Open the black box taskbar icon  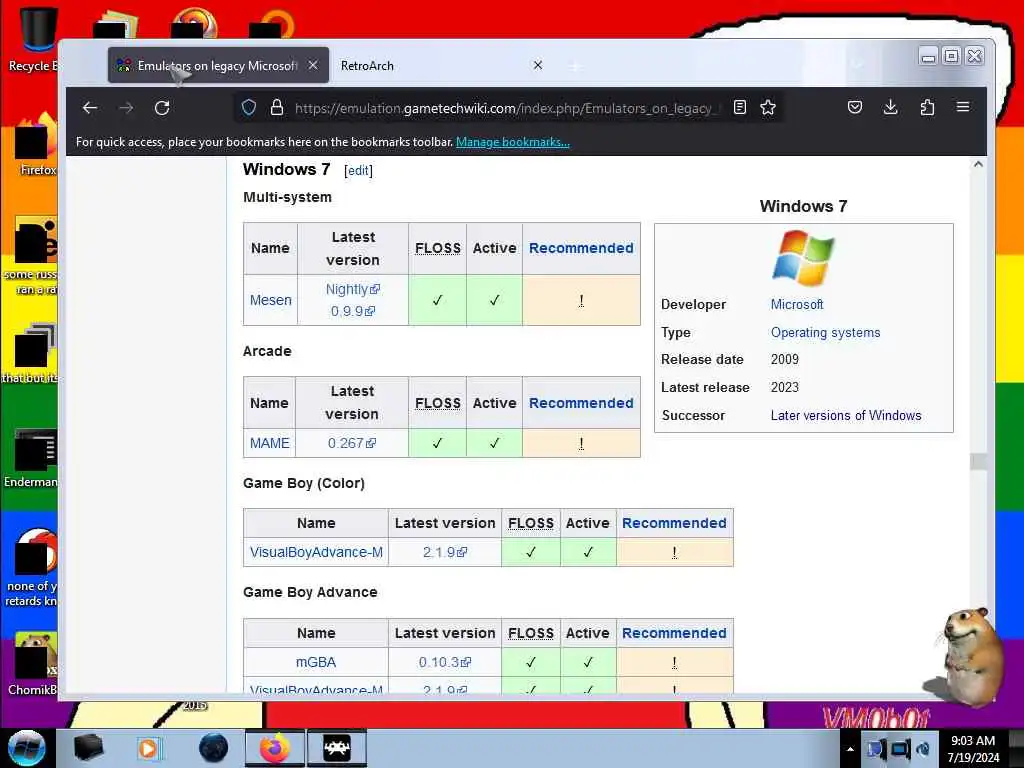pos(88,748)
